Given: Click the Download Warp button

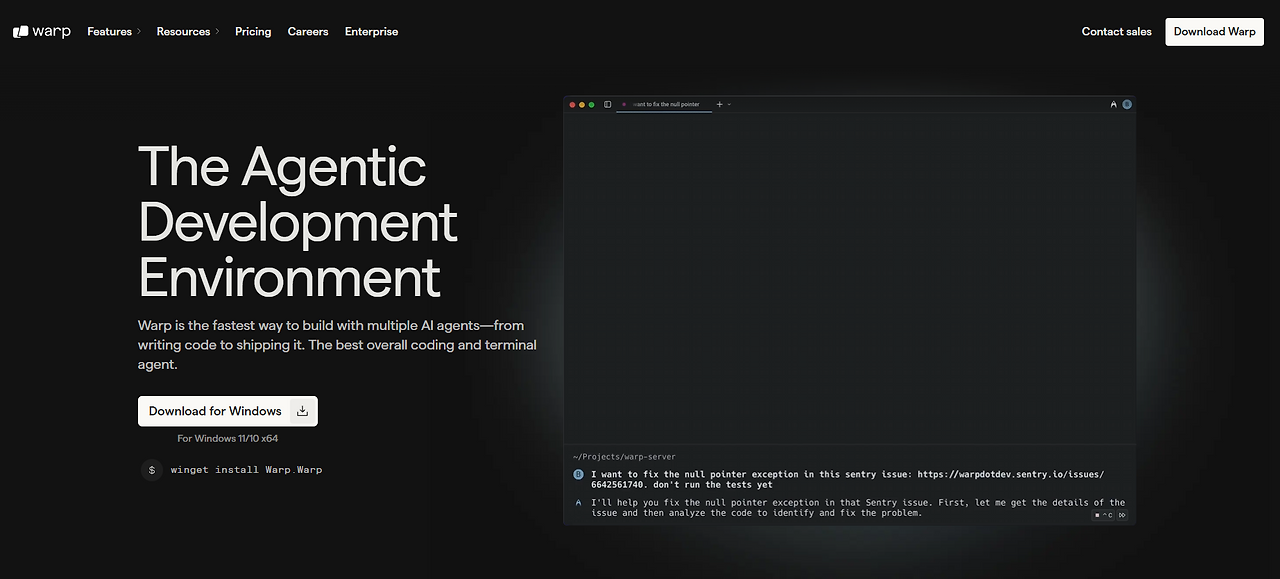Looking at the screenshot, I should (x=1214, y=32).
